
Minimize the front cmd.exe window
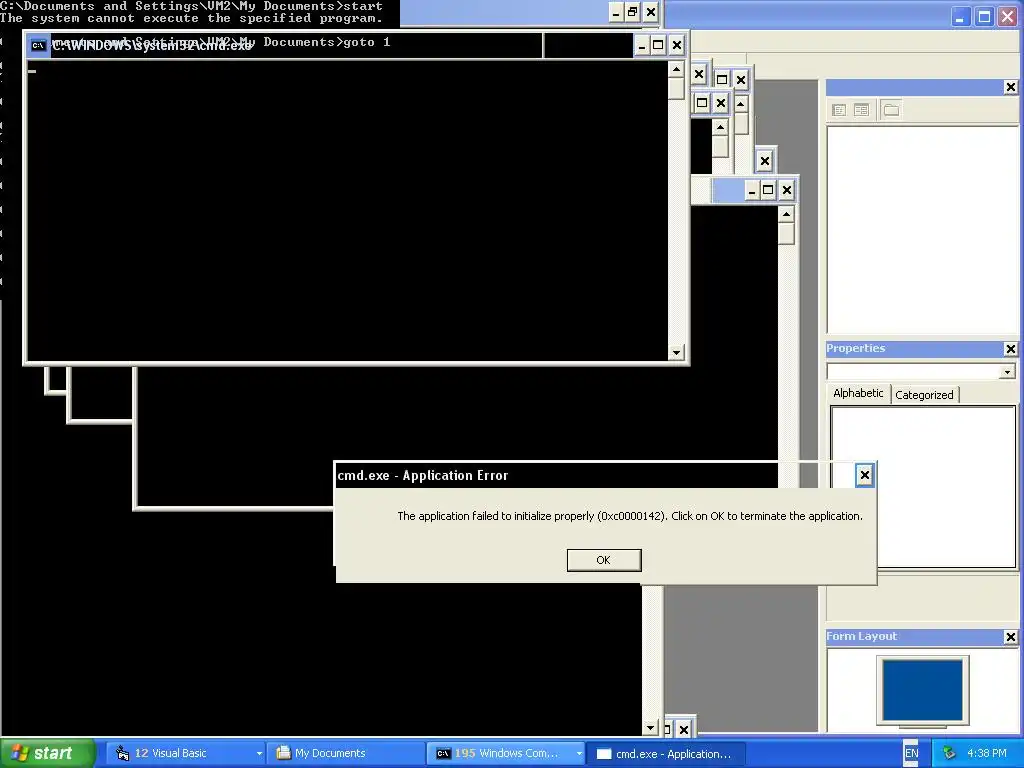[641, 45]
